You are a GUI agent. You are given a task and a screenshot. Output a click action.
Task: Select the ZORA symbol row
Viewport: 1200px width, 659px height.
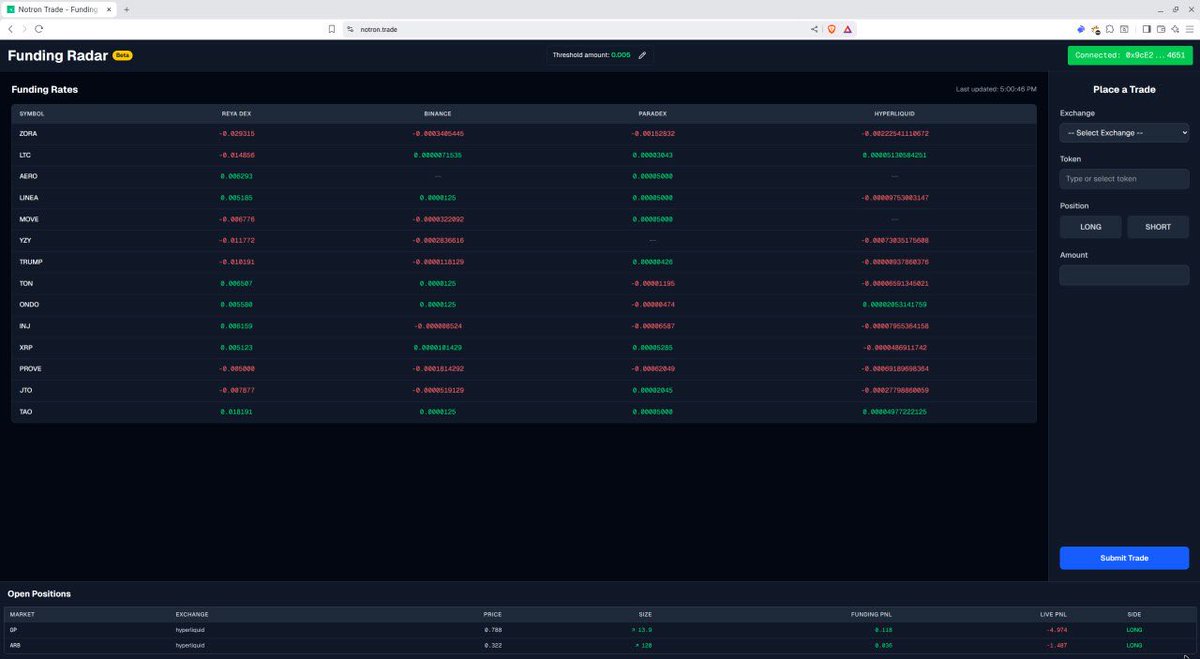524,133
